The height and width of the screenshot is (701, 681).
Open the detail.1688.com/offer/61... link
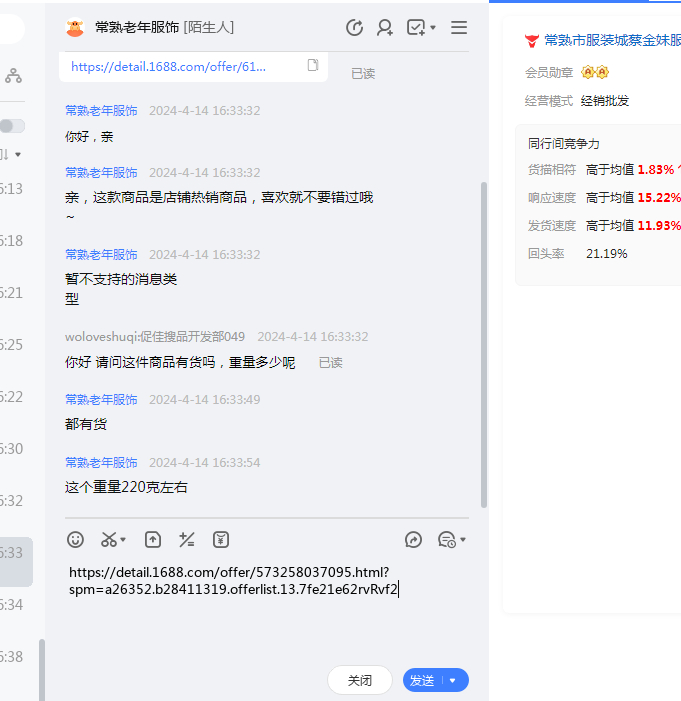click(169, 67)
